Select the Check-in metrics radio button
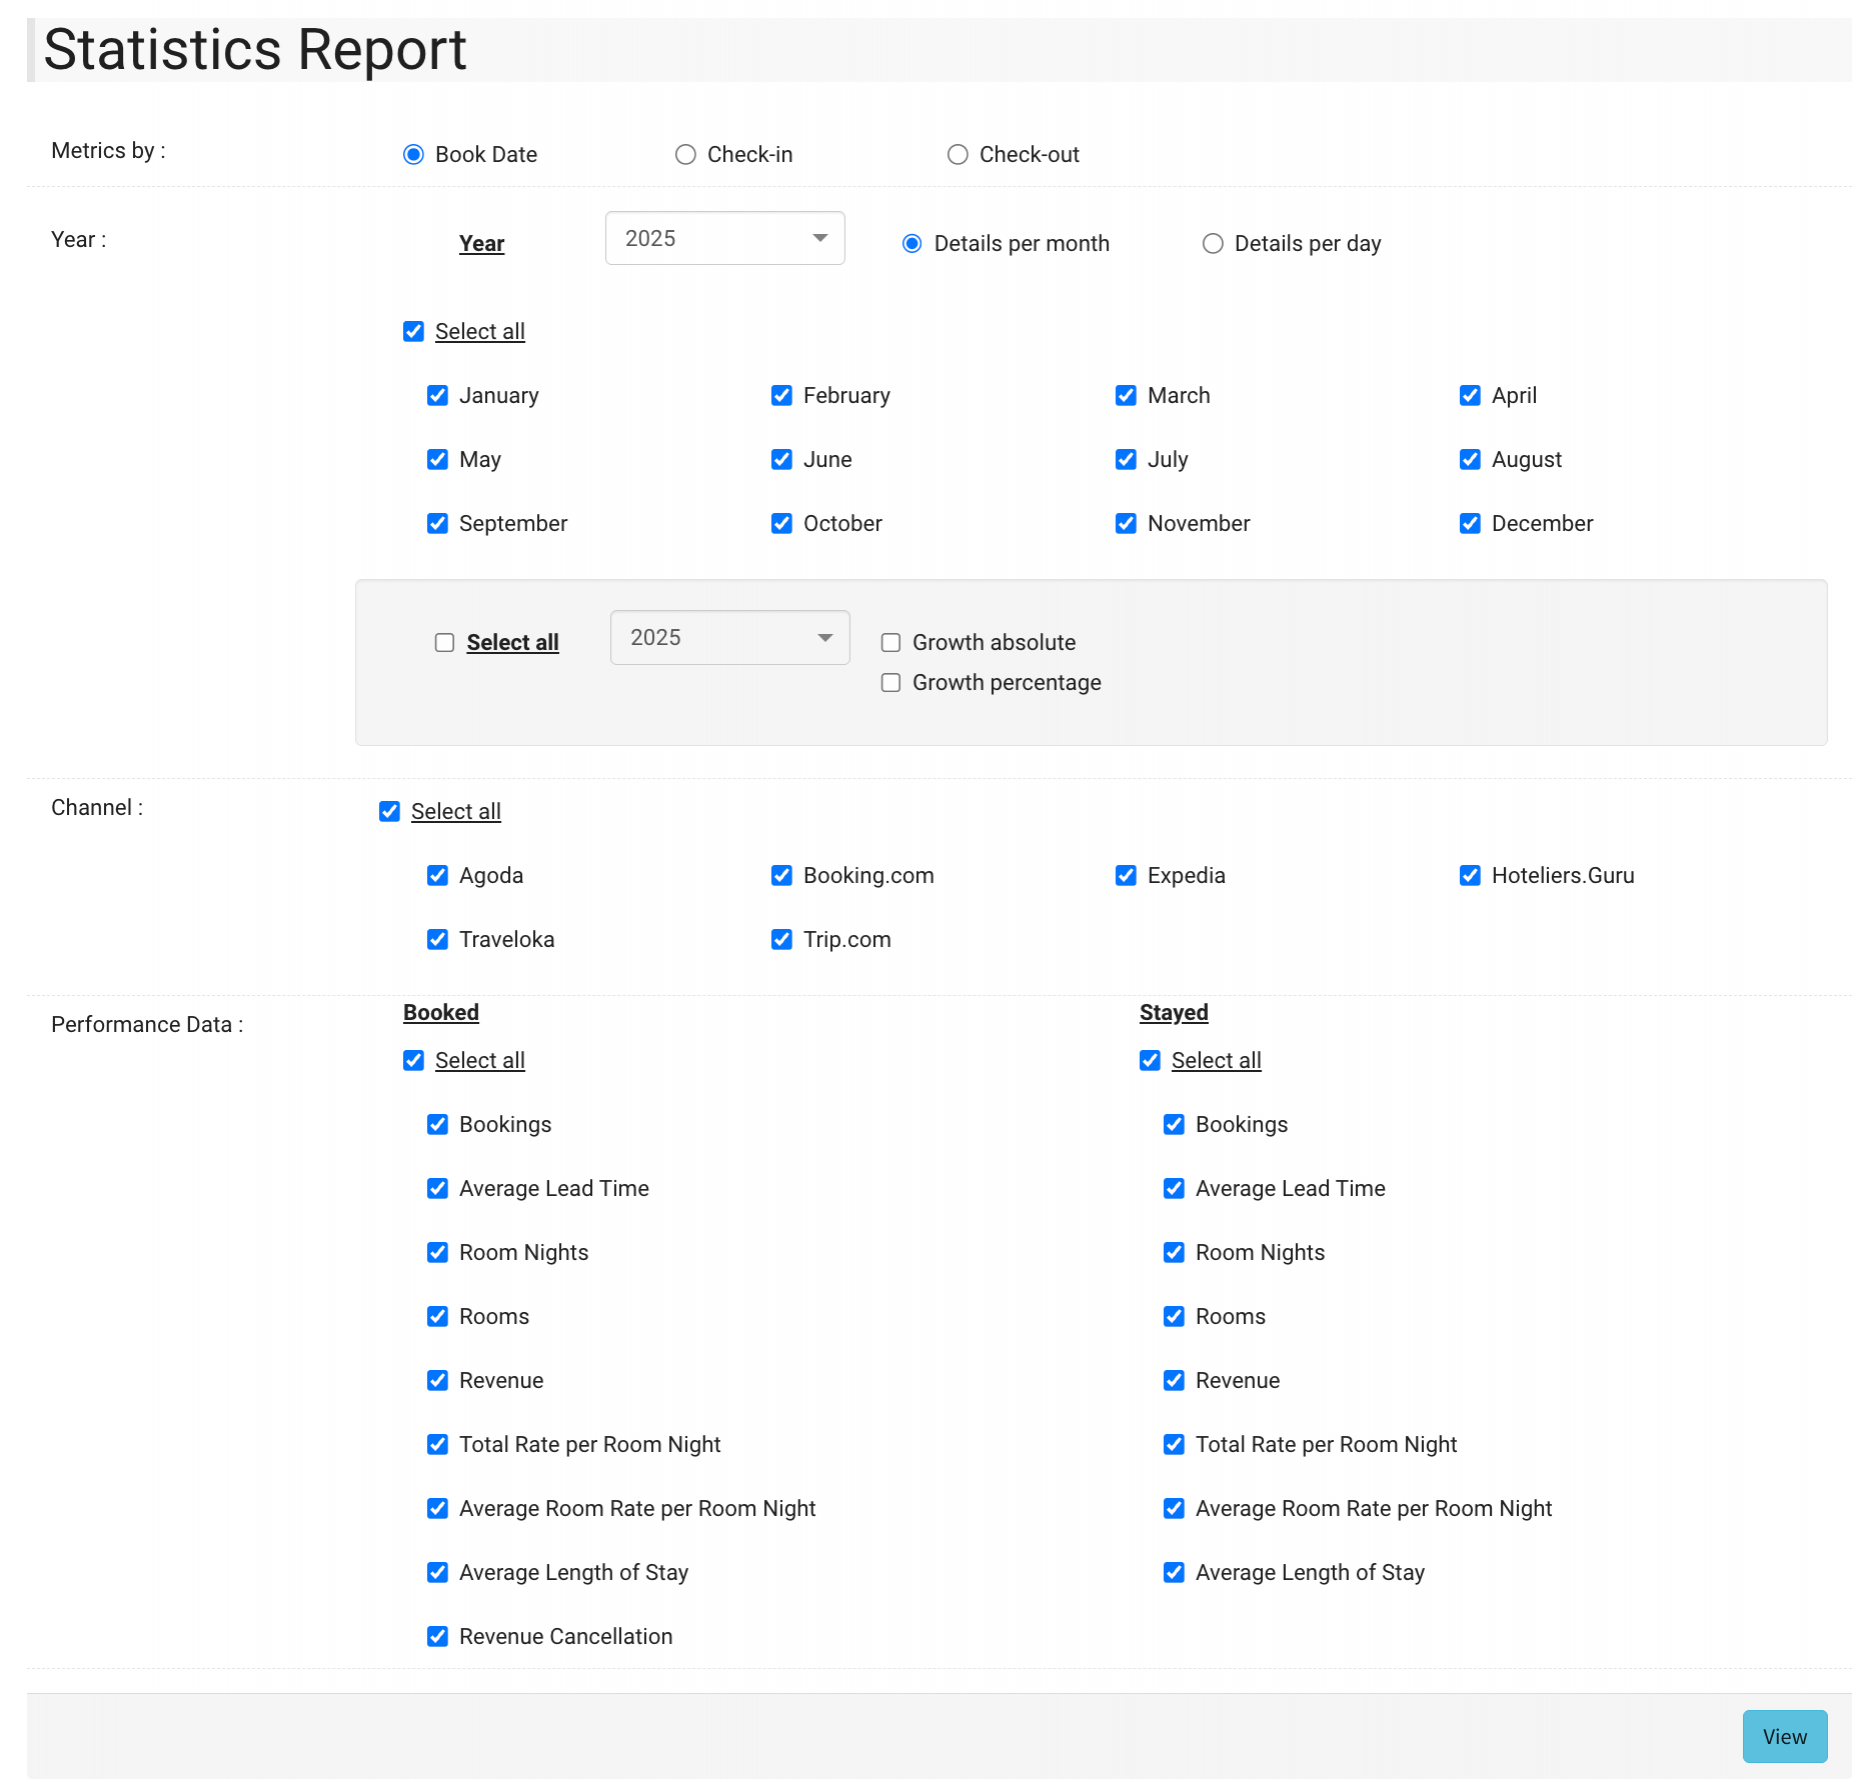Image resolution: width=1858 pixels, height=1782 pixels. (685, 155)
